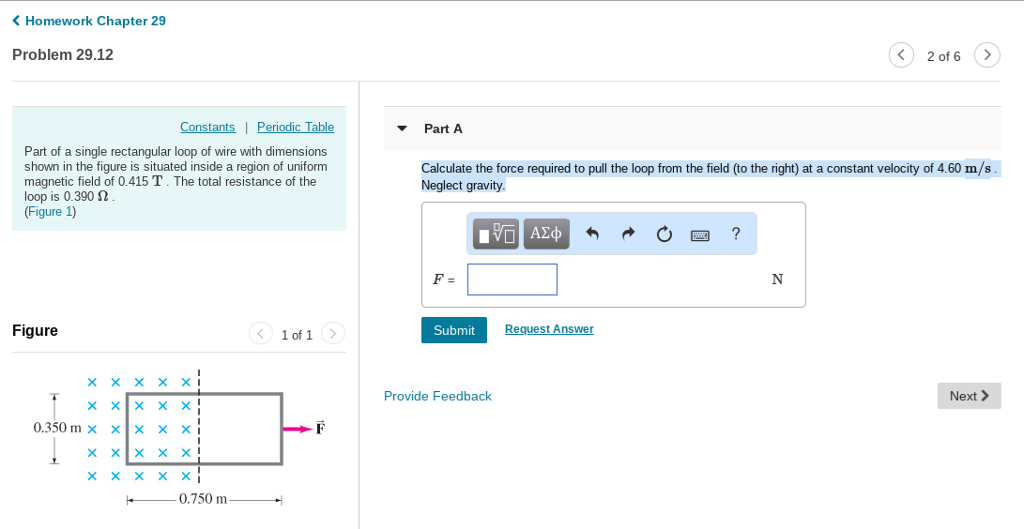Focus the F answer input field
The image size is (1024, 529).
click(512, 280)
